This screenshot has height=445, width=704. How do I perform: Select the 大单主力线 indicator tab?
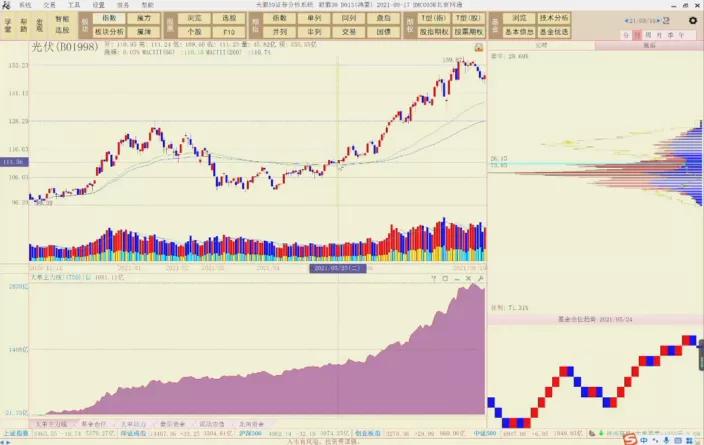point(51,424)
